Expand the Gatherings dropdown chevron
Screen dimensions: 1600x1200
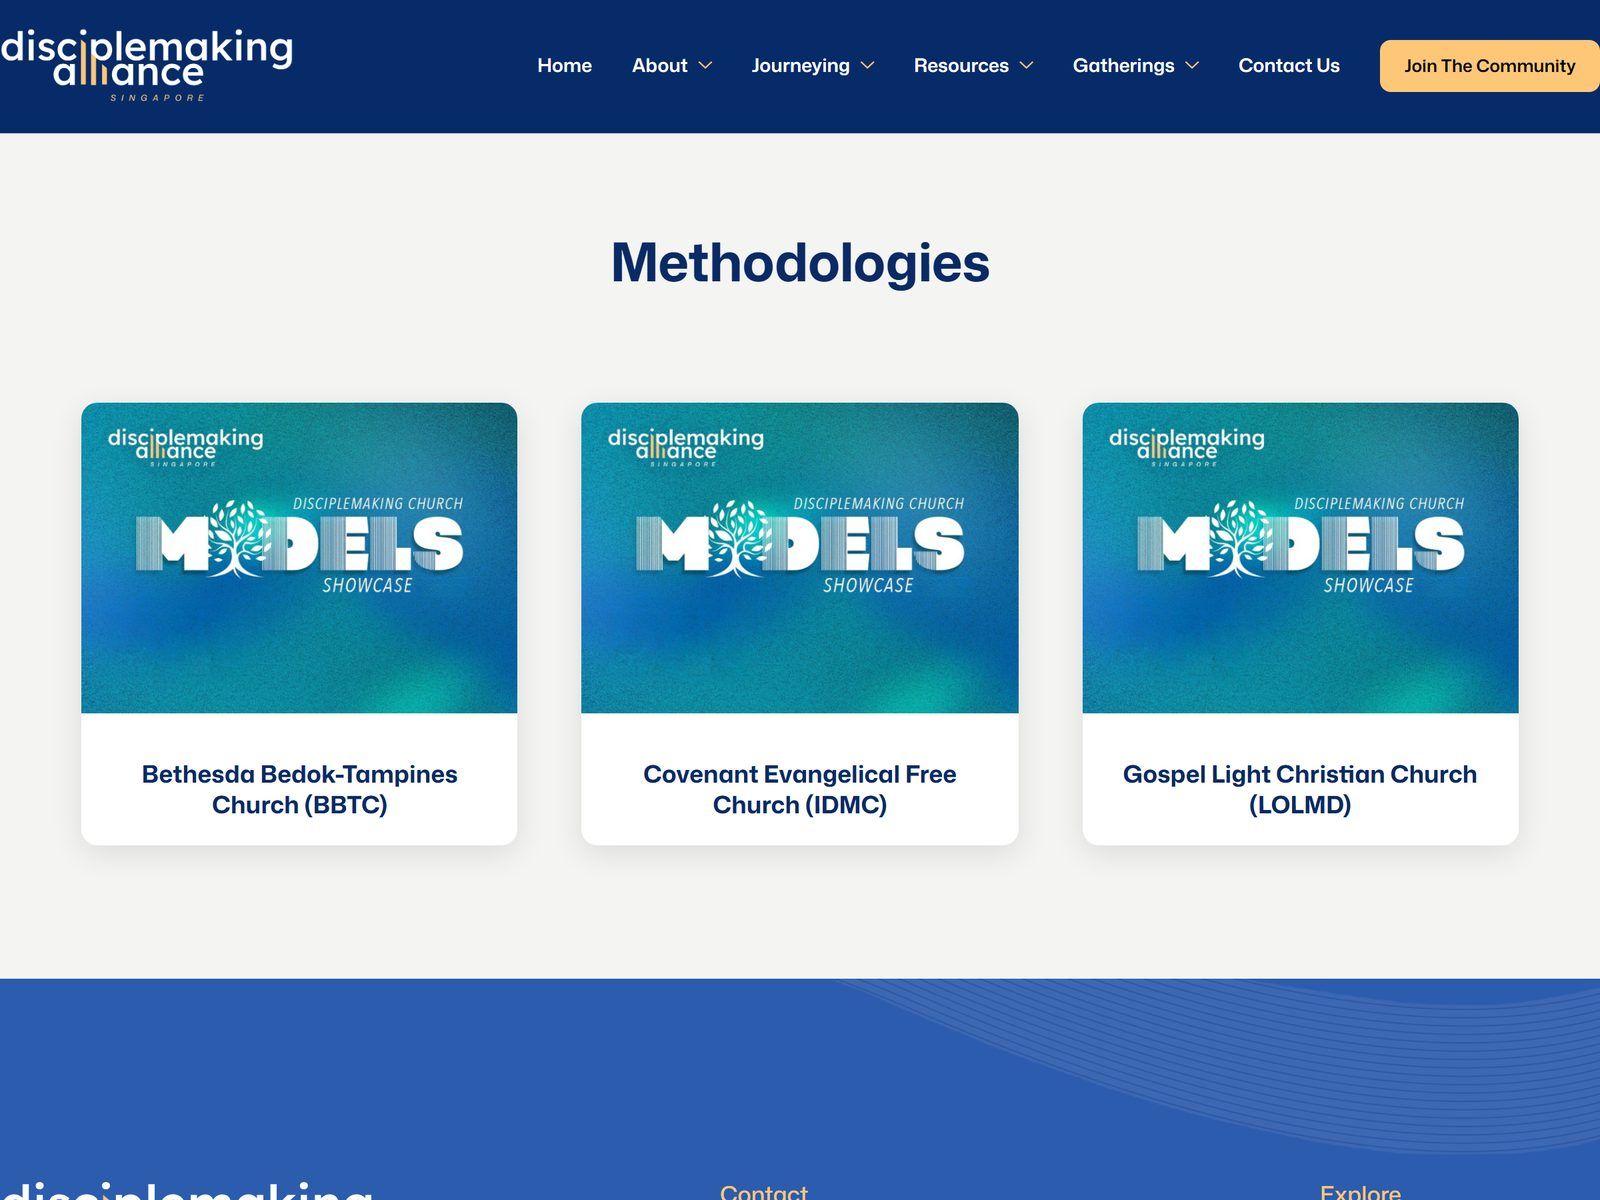(x=1192, y=66)
